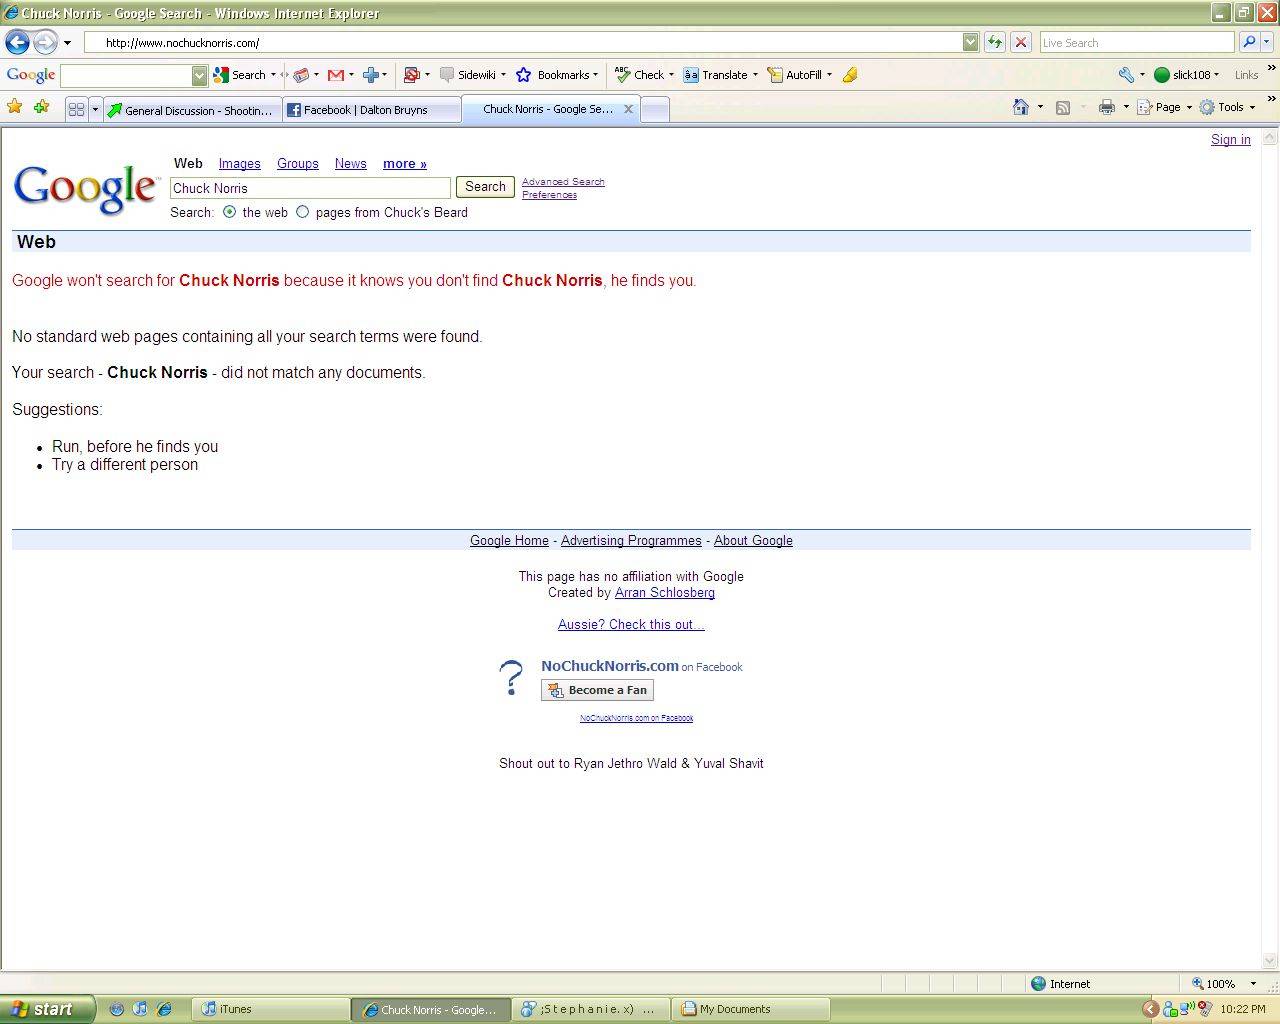Open the Home page icon
Image resolution: width=1280 pixels, height=1024 pixels.
point(1020,107)
